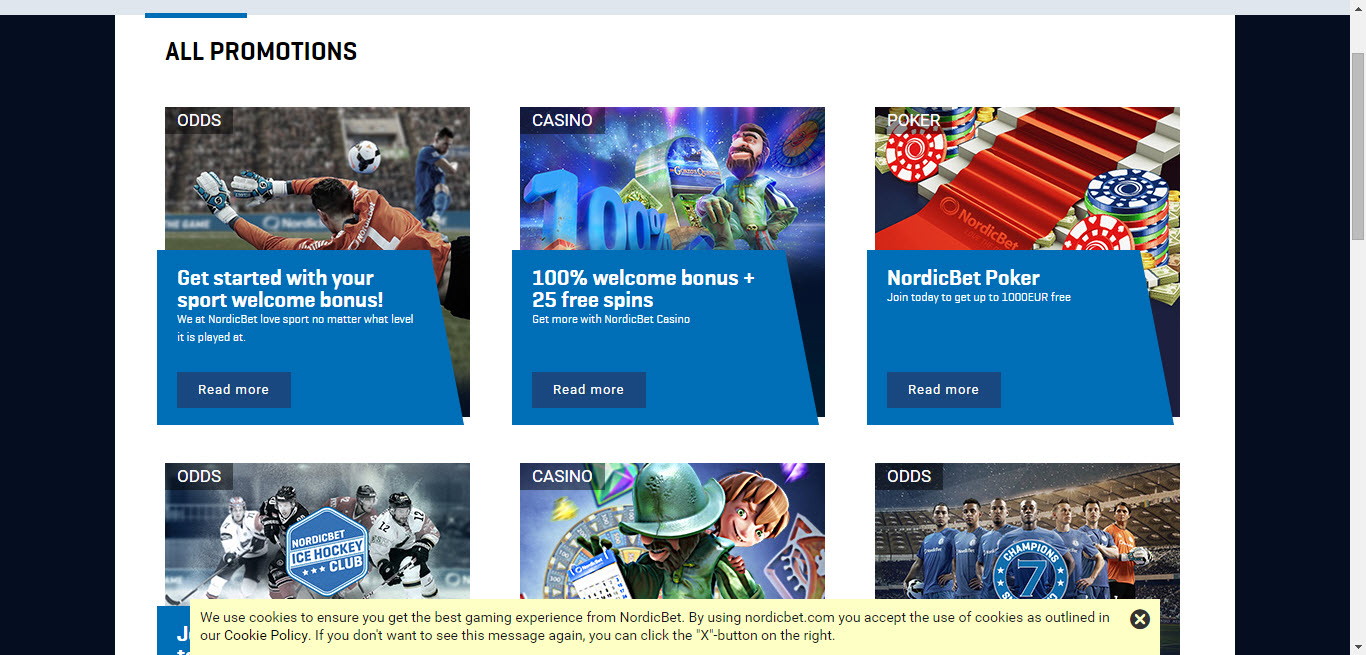Viewport: 1366px width, 655px height.
Task: Open the casino 100% bonus promotion image
Action: click(x=672, y=178)
